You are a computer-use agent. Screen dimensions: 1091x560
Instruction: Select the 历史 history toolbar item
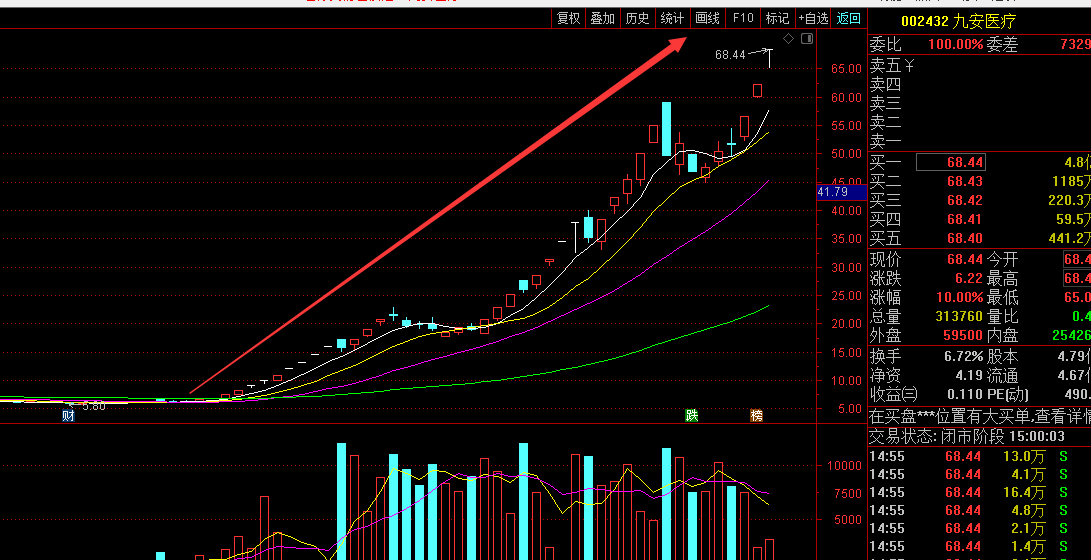(x=637, y=18)
